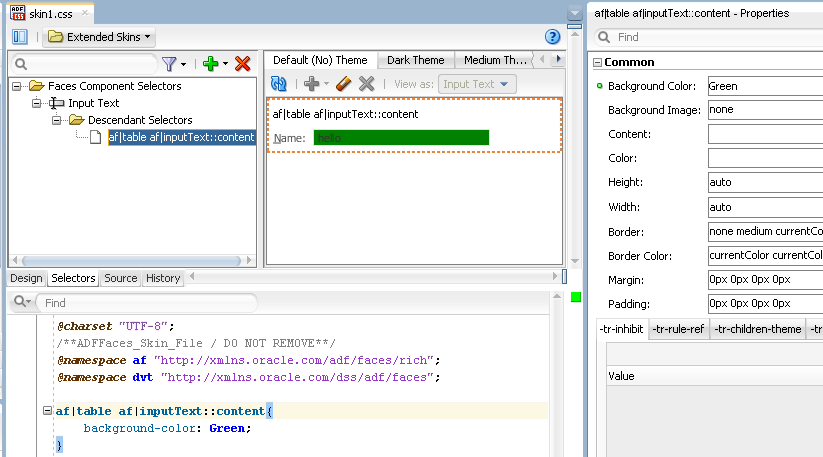Image resolution: width=823 pixels, height=457 pixels.
Task: Click the green hello preview input field
Action: 401,138
